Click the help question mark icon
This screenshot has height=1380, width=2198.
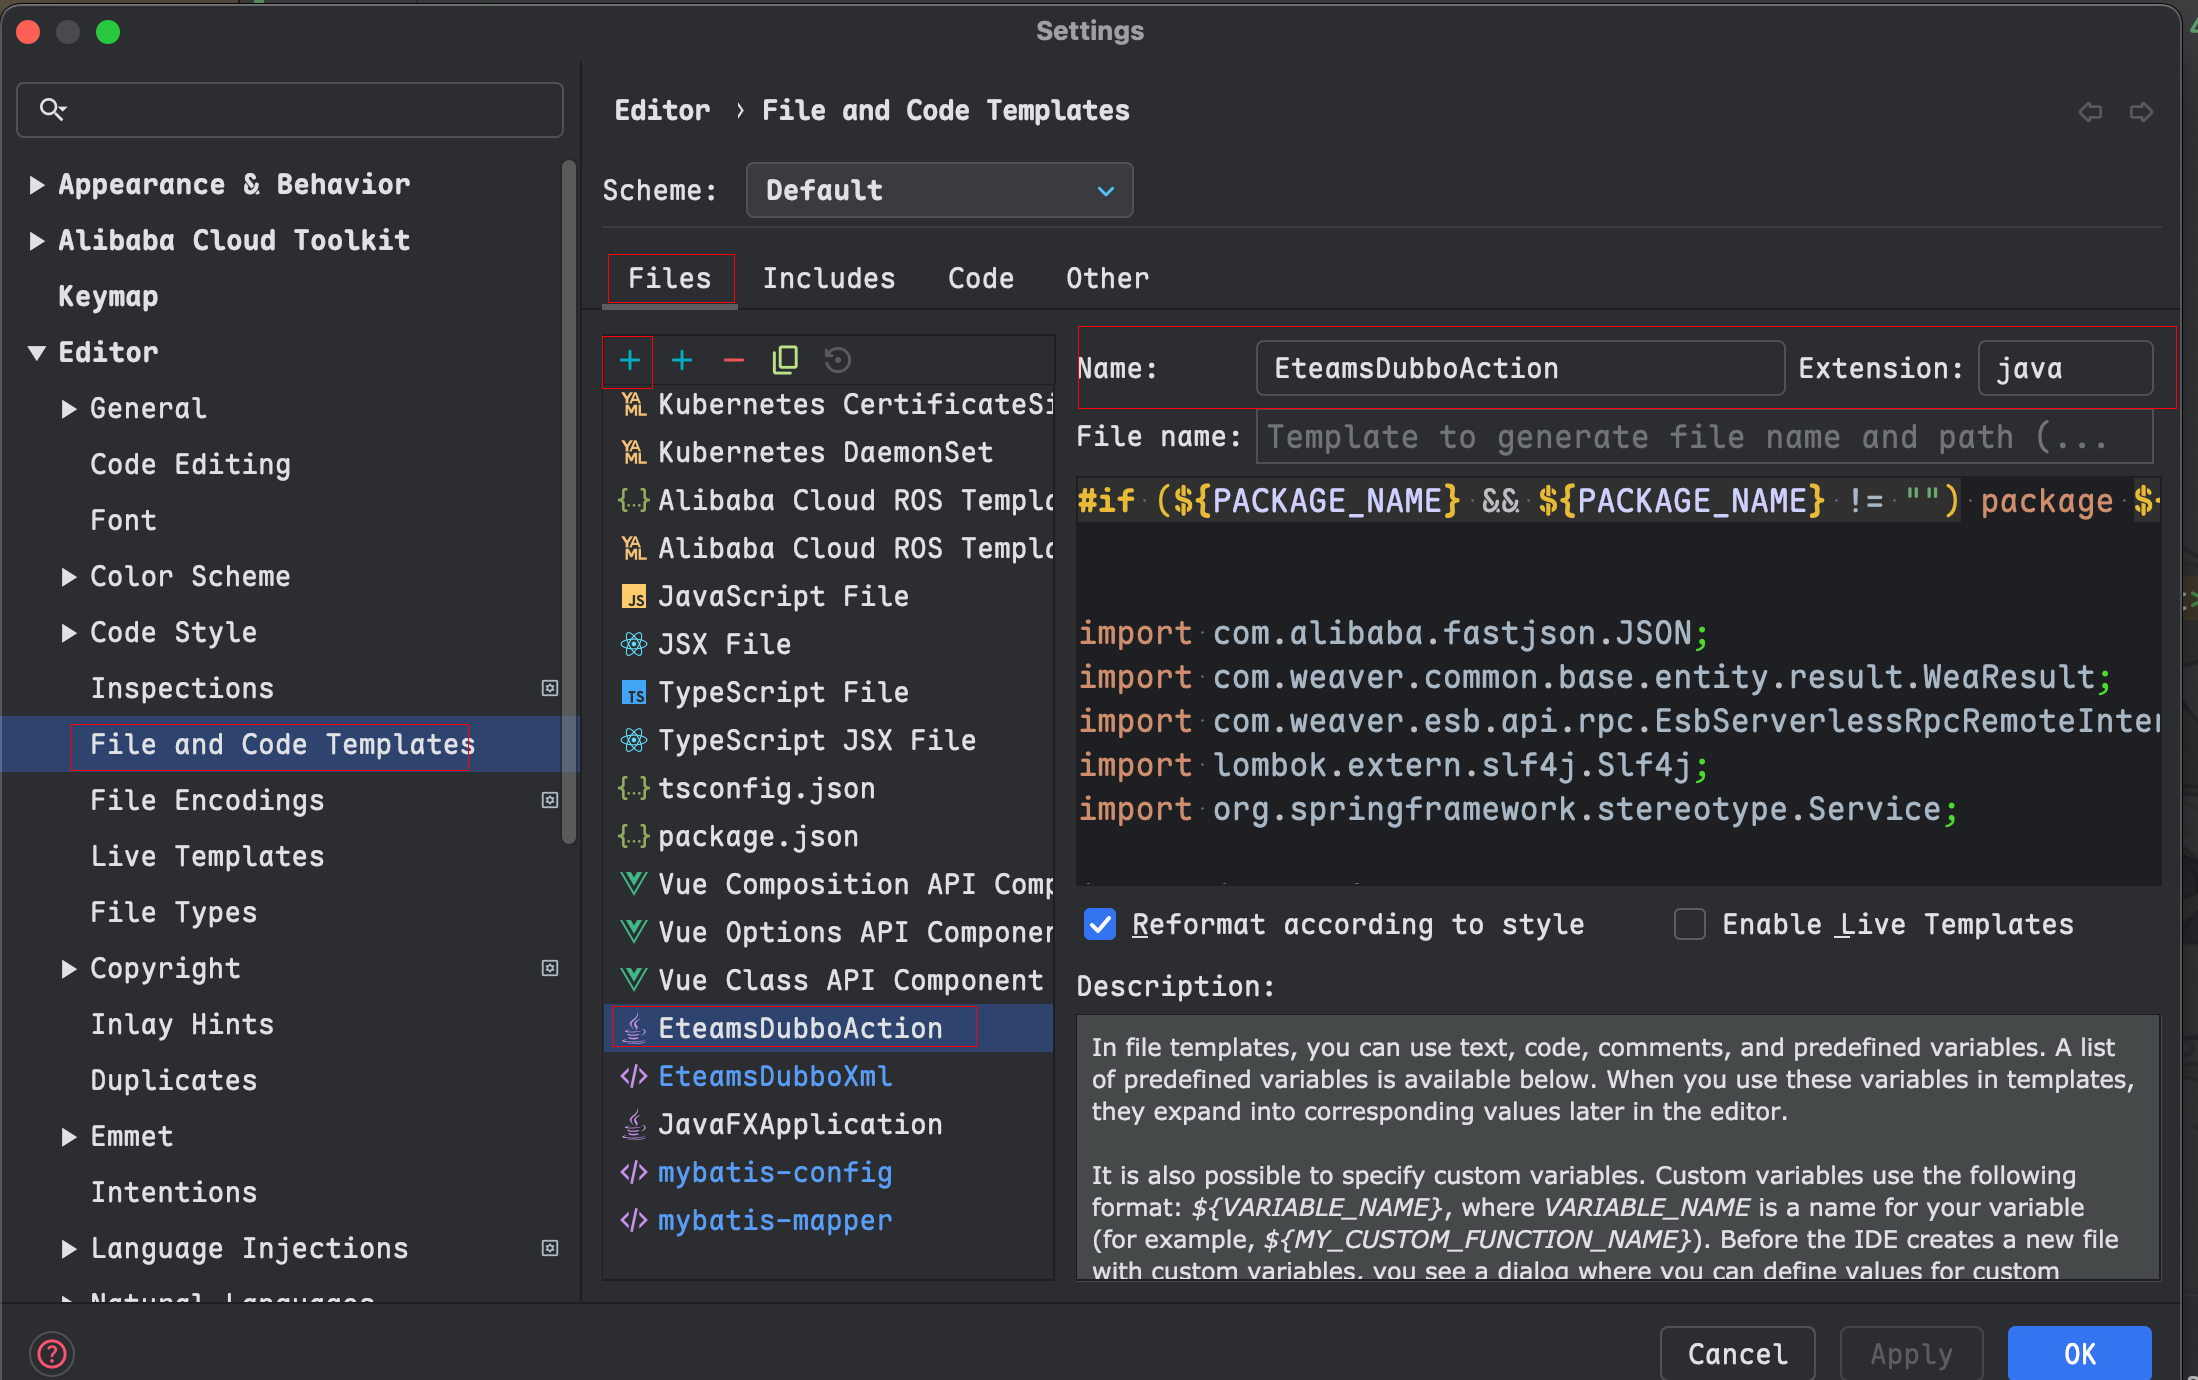(52, 1354)
